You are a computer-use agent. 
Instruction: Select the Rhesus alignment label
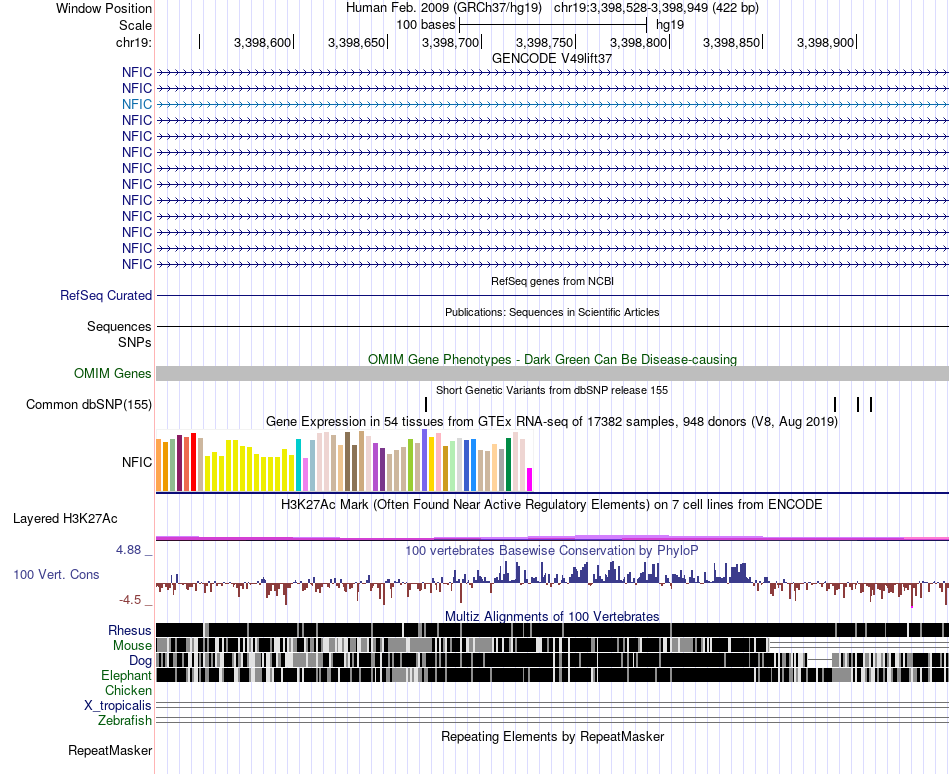130,630
